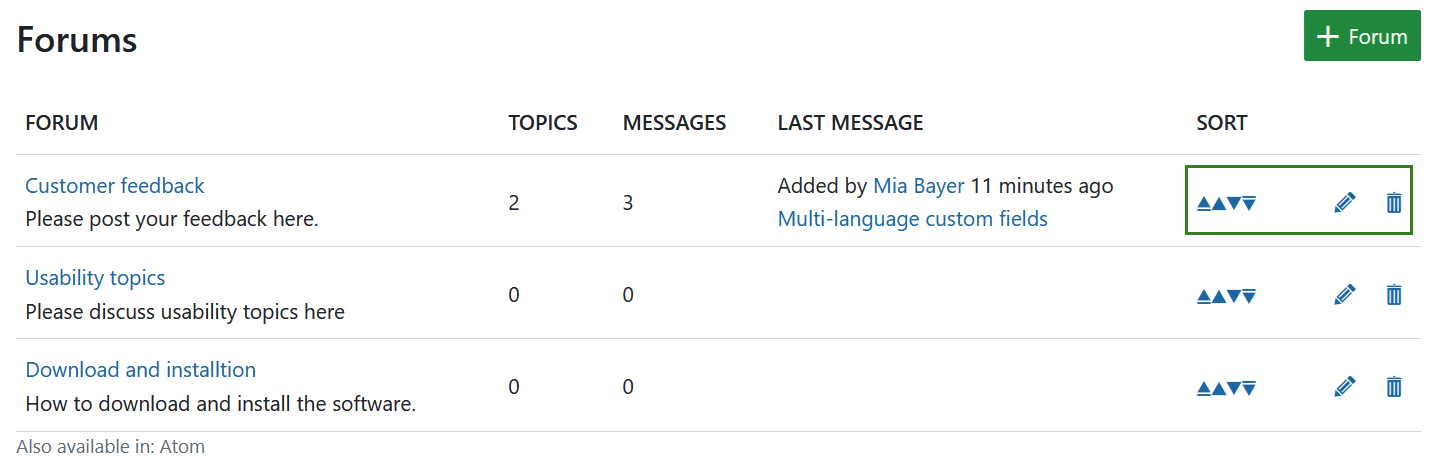Move Download and installtion forum to top

coord(1204,388)
